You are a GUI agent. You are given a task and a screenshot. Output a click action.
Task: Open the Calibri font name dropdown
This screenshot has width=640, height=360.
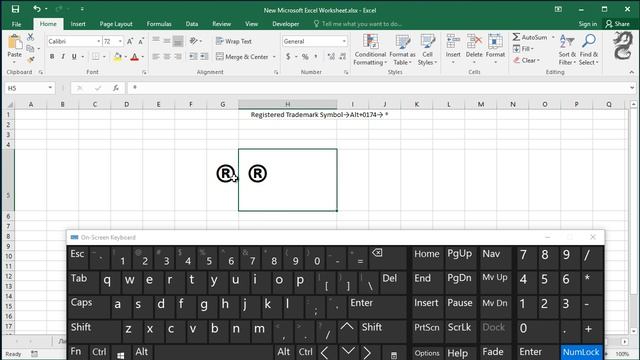pos(98,41)
